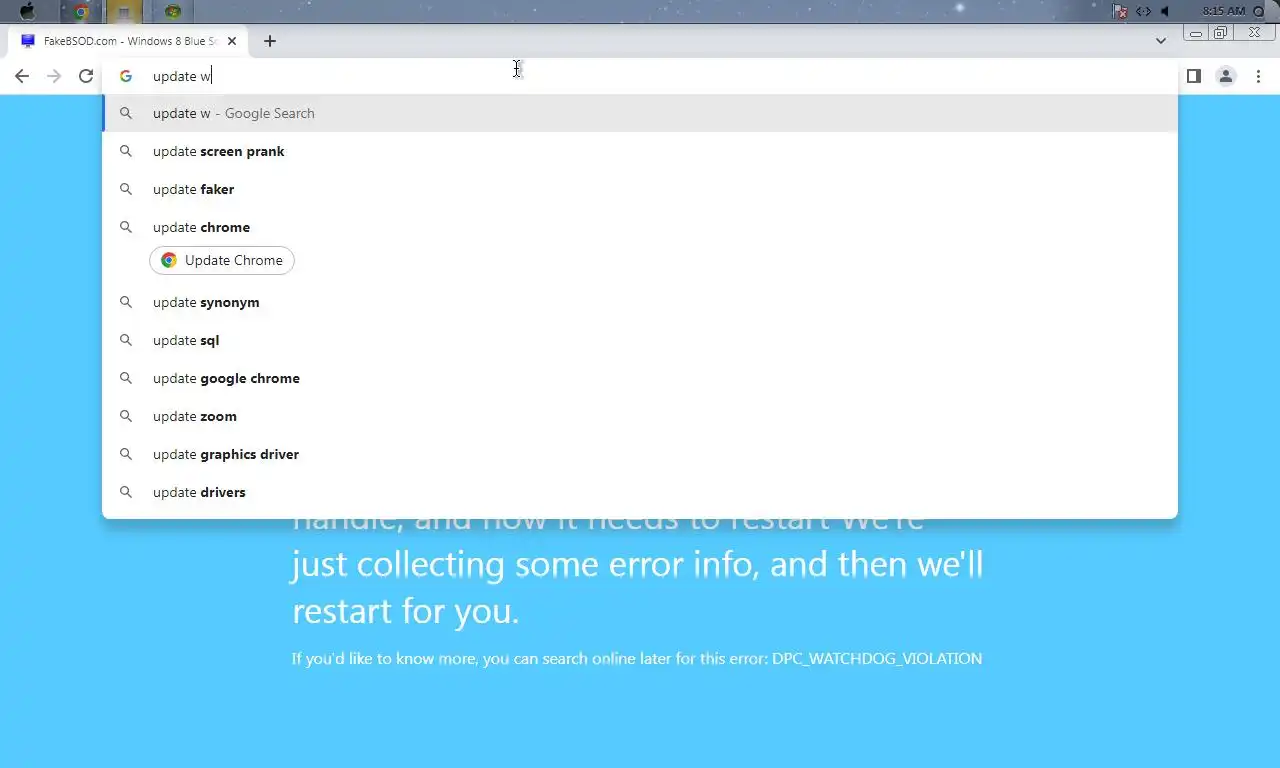Click the 'Update Chrome' action chip

click(x=222, y=260)
